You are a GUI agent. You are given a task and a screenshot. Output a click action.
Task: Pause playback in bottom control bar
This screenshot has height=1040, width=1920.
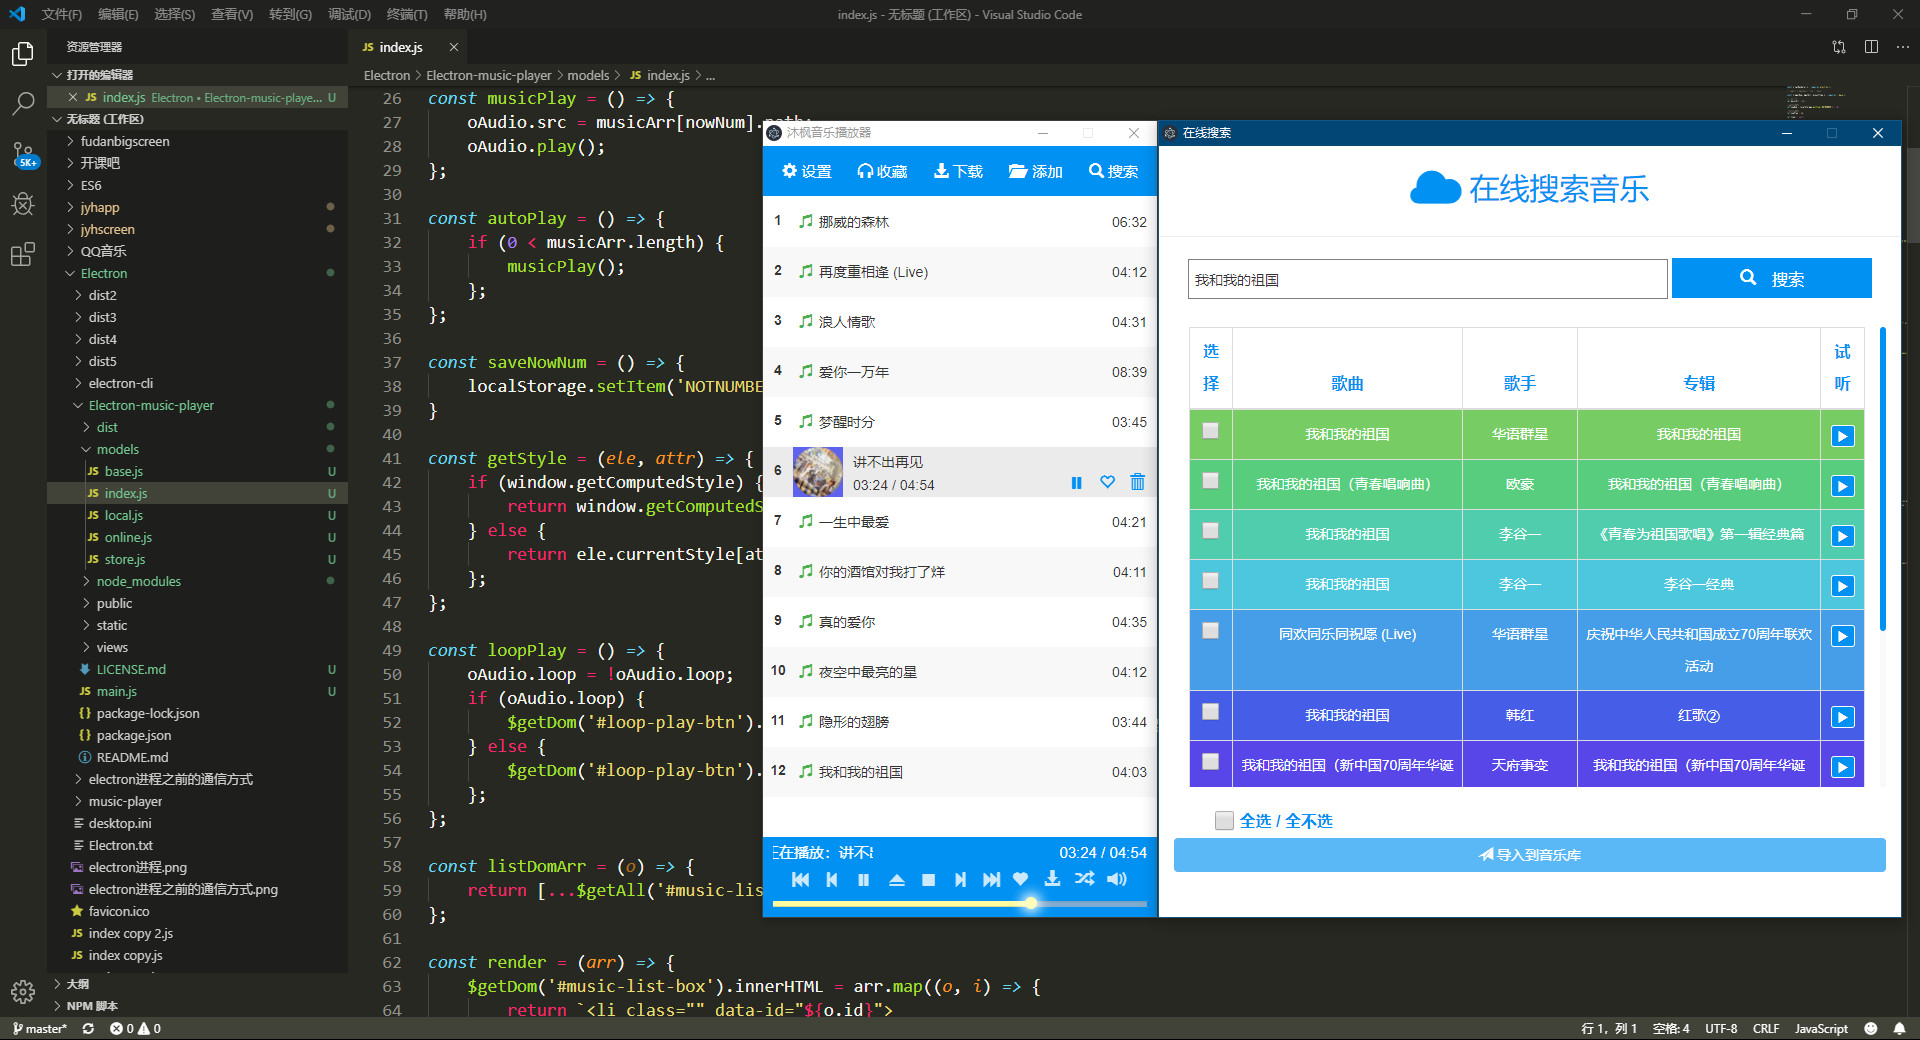pos(863,880)
